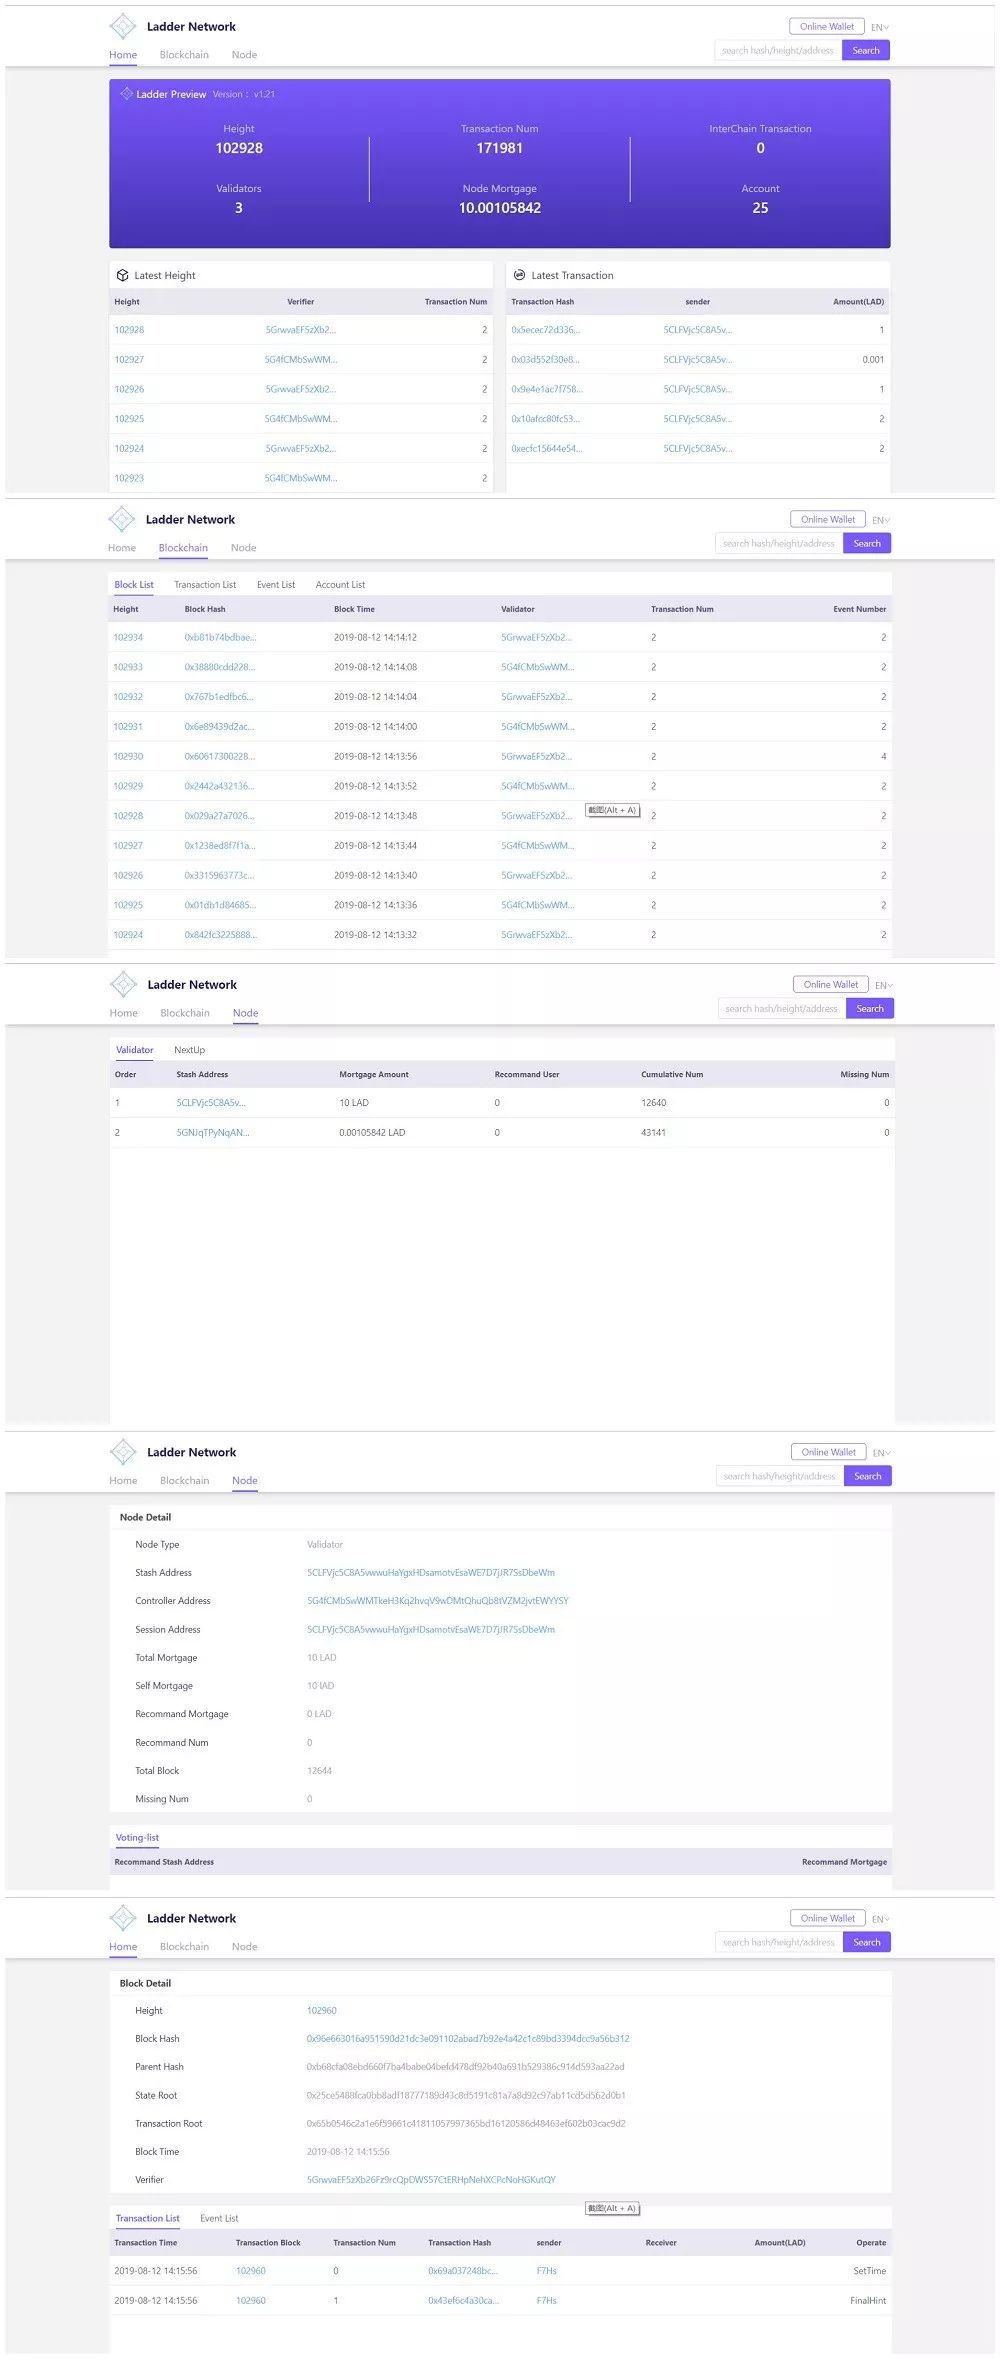Screen dimensions: 1000x2359
Task: Open block height 102934 in Block List
Action: [128, 637]
